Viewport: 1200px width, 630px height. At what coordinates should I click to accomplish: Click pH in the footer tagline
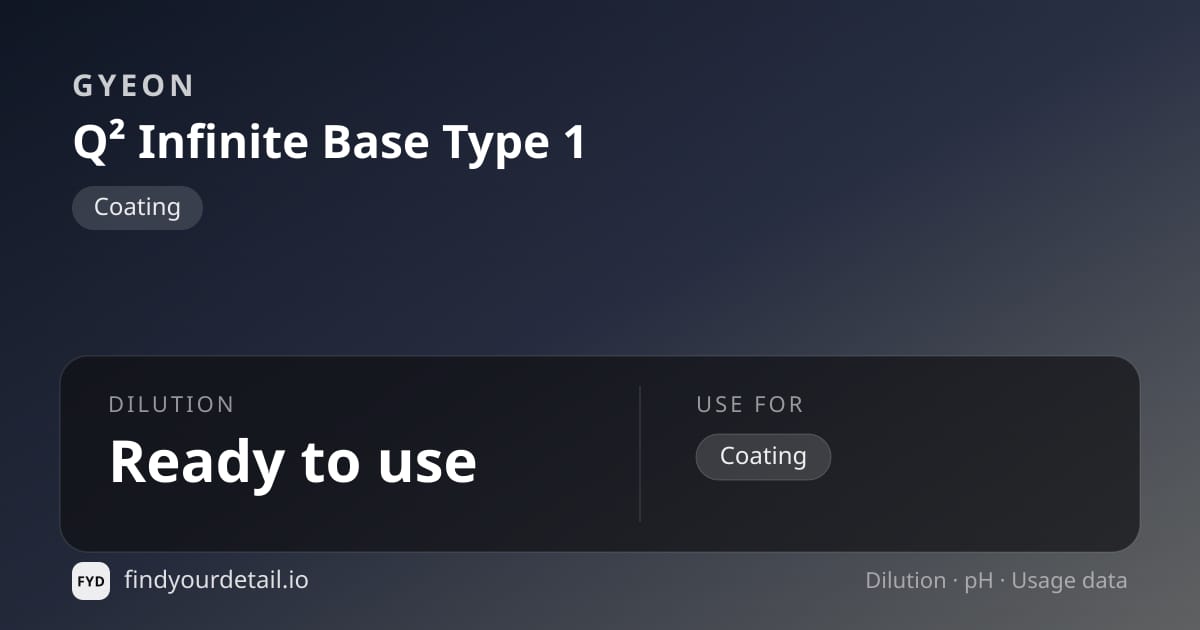[x=978, y=581]
